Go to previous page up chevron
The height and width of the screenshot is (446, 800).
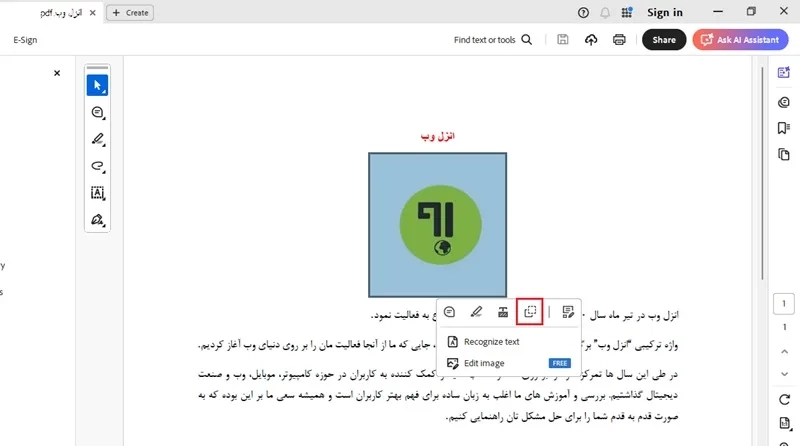coord(784,352)
